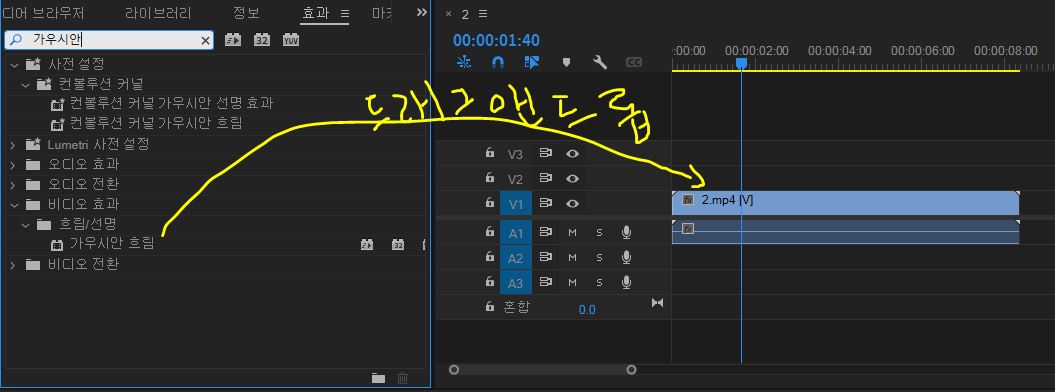Image resolution: width=1055 pixels, height=392 pixels.
Task: Open the 라이브러리 tab
Action: point(158,13)
